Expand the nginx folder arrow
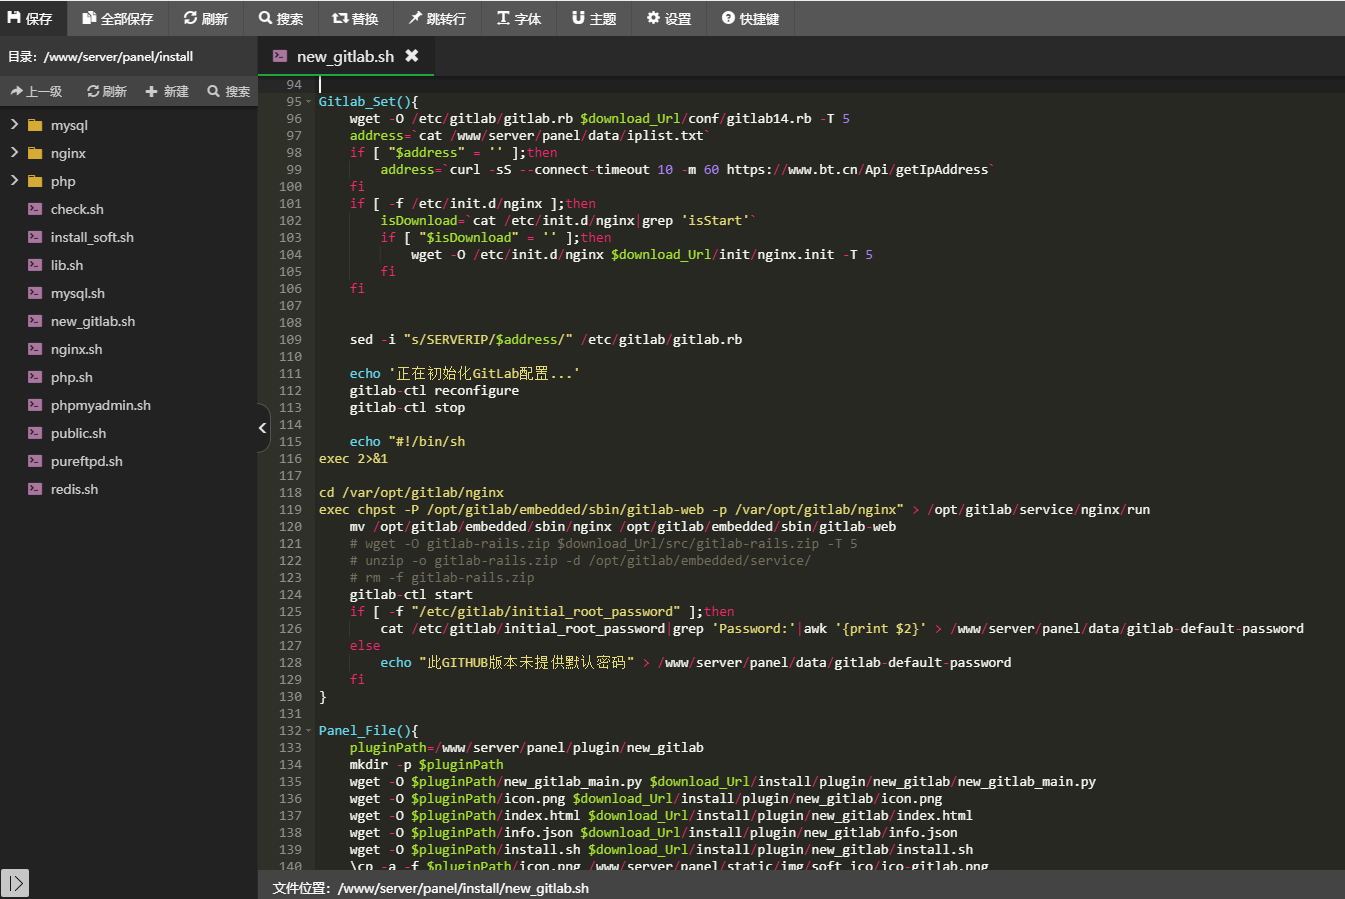 pyautogui.click(x=14, y=153)
